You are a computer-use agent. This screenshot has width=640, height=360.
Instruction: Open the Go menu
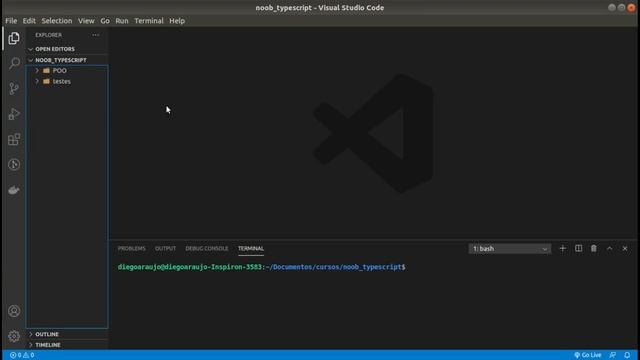(105, 21)
